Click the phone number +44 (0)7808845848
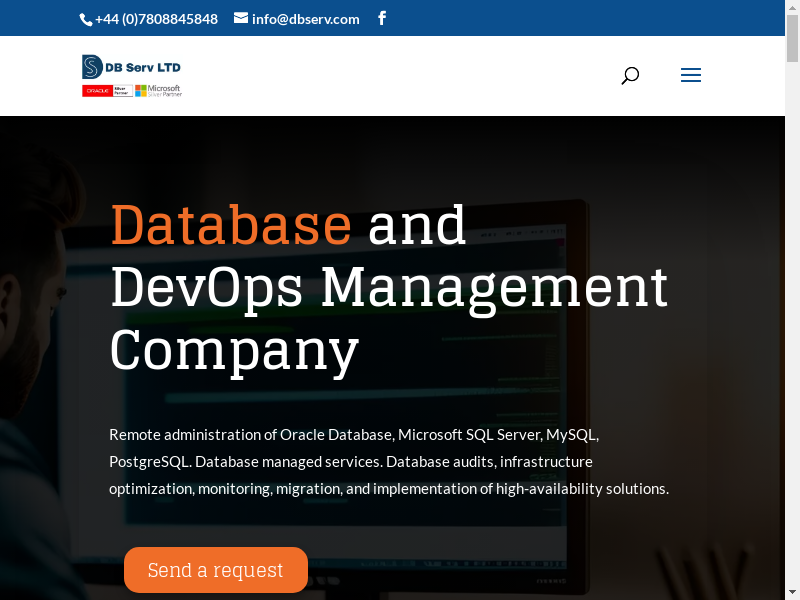 (x=156, y=19)
